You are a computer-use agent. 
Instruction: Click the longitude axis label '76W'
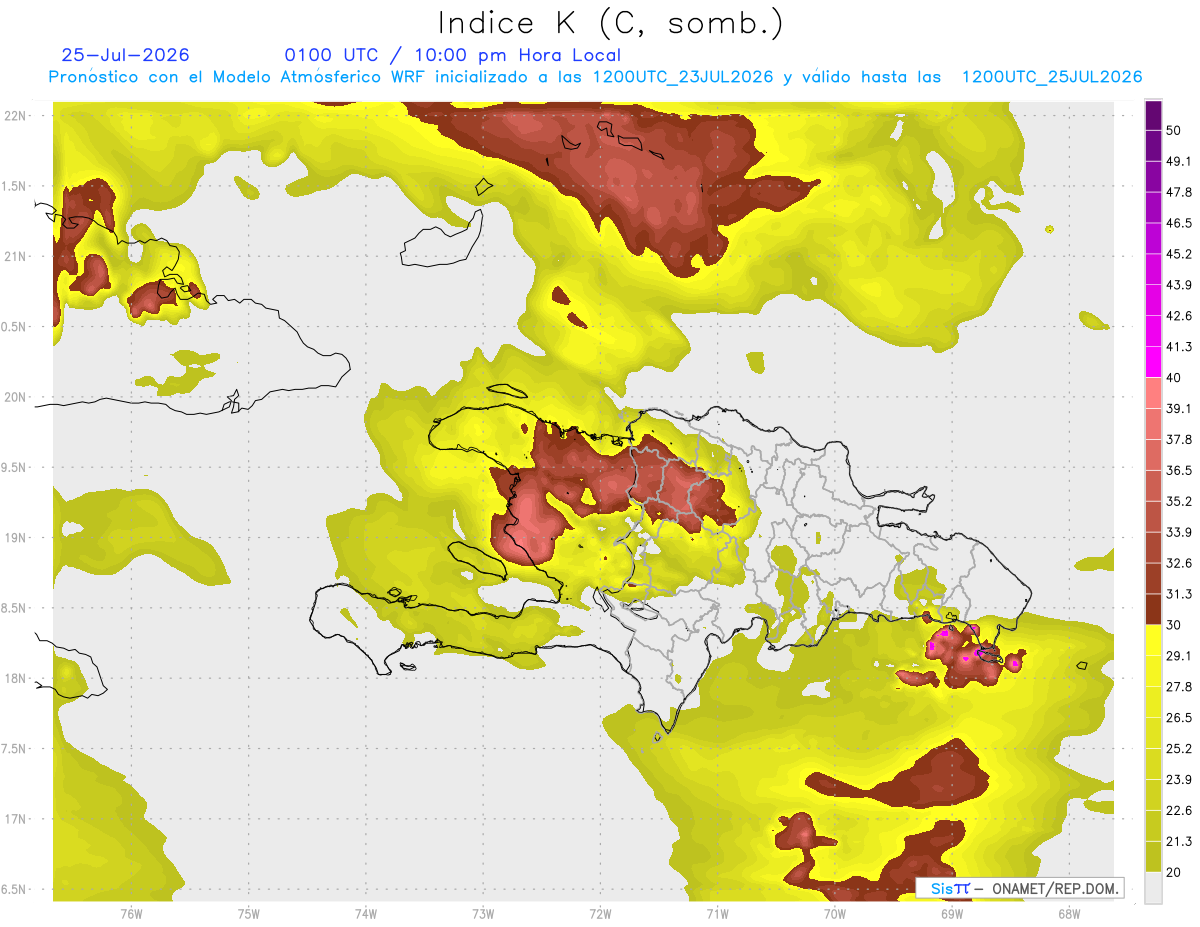pyautogui.click(x=131, y=914)
